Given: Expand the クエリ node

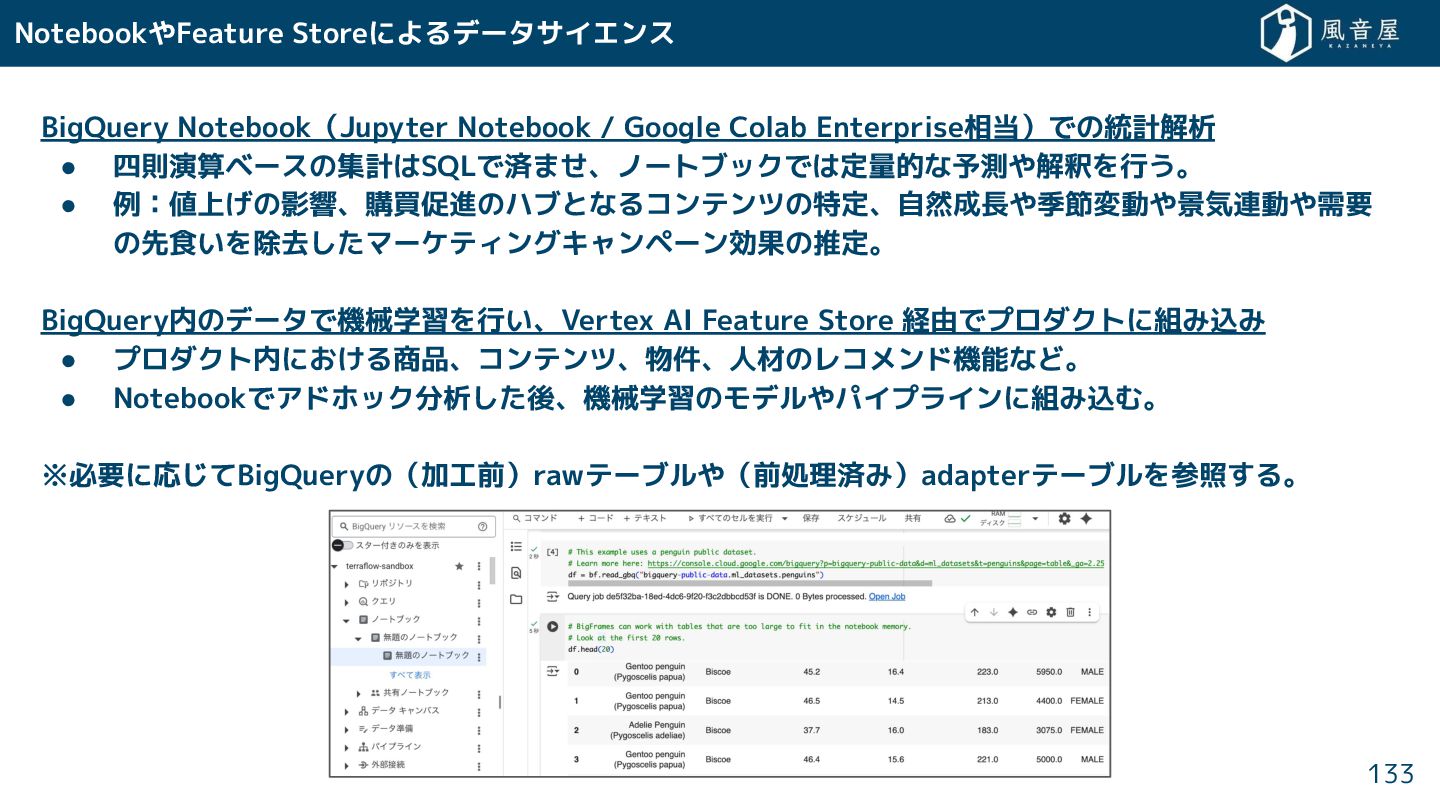Looking at the screenshot, I should point(347,602).
